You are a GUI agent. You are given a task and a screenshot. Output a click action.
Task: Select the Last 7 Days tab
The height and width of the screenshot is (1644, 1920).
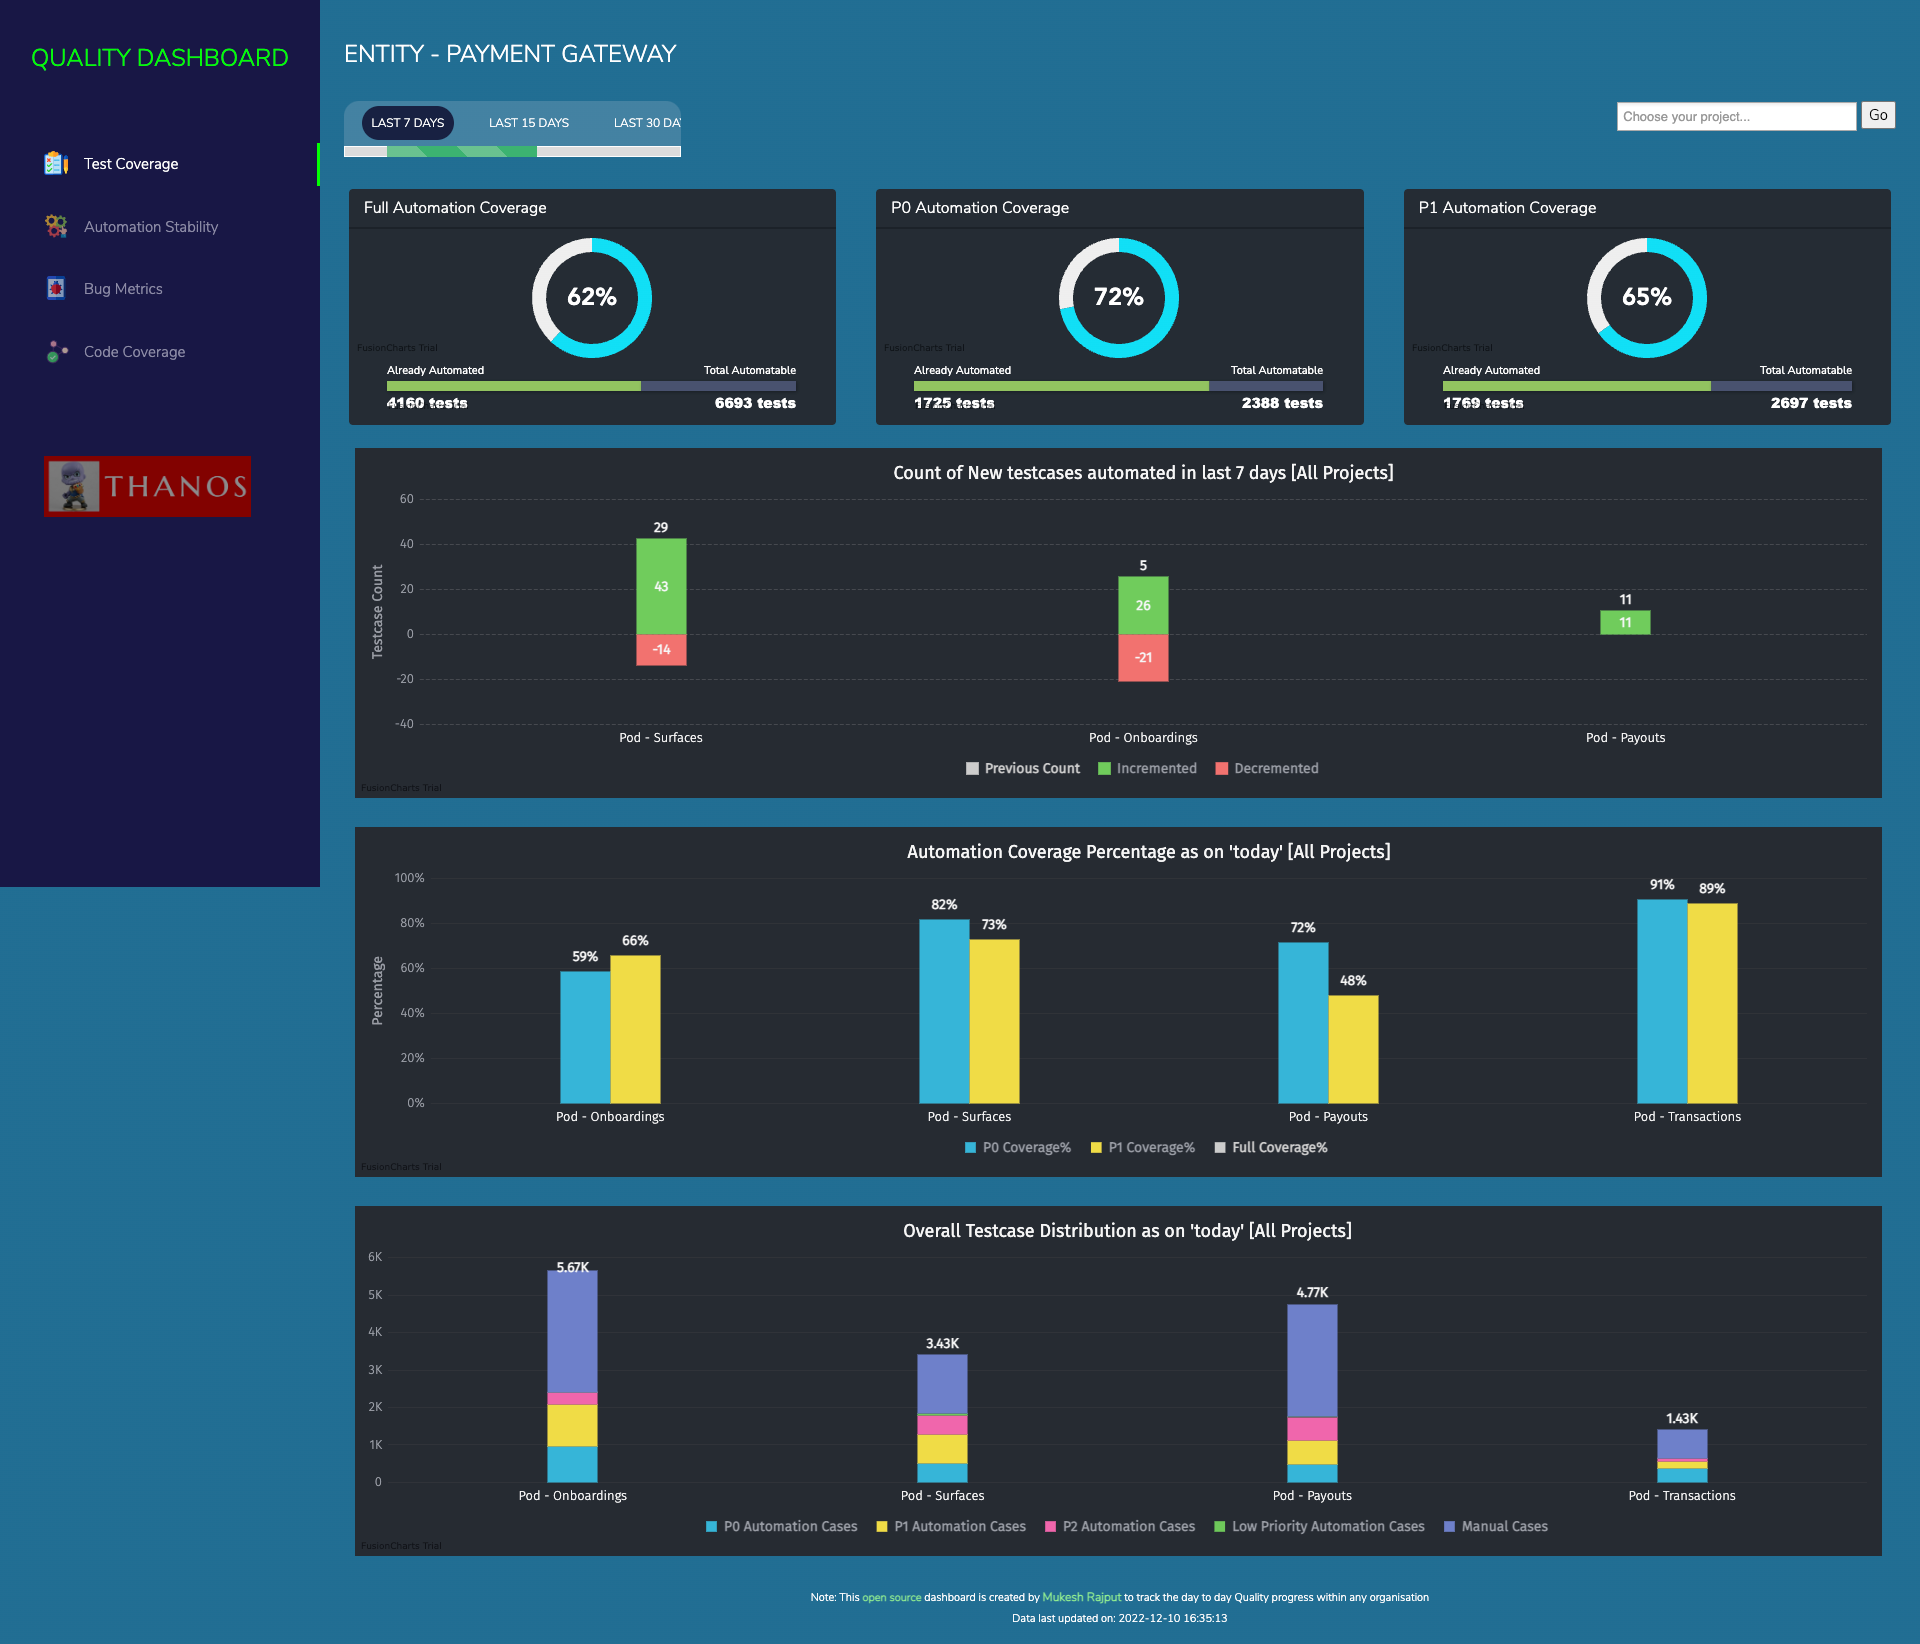[x=407, y=123]
